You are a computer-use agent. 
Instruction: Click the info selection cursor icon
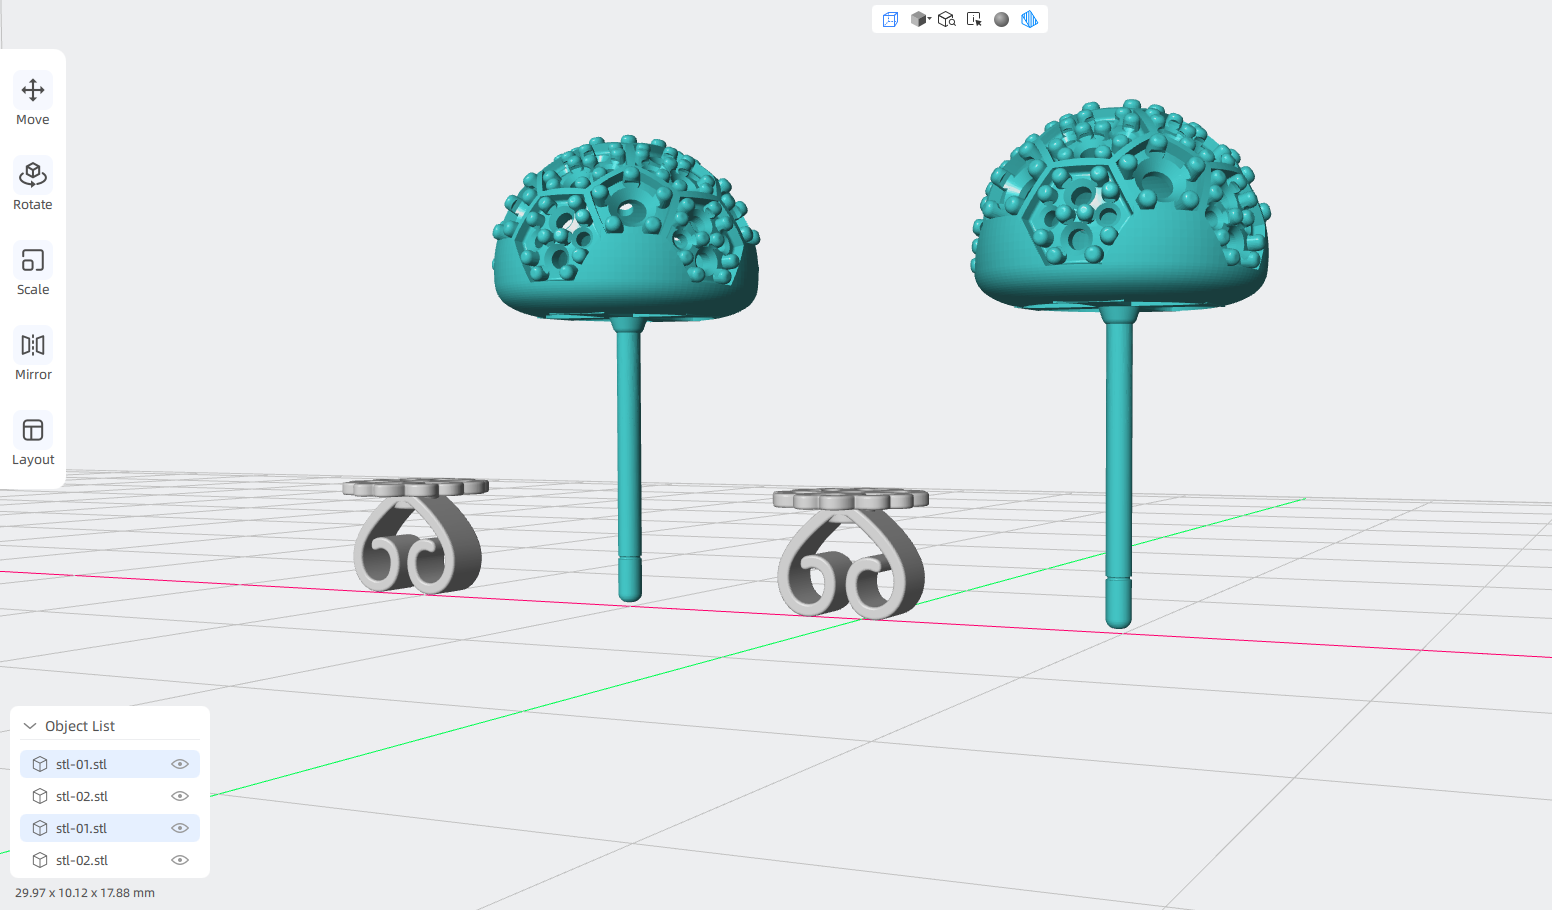click(974, 19)
